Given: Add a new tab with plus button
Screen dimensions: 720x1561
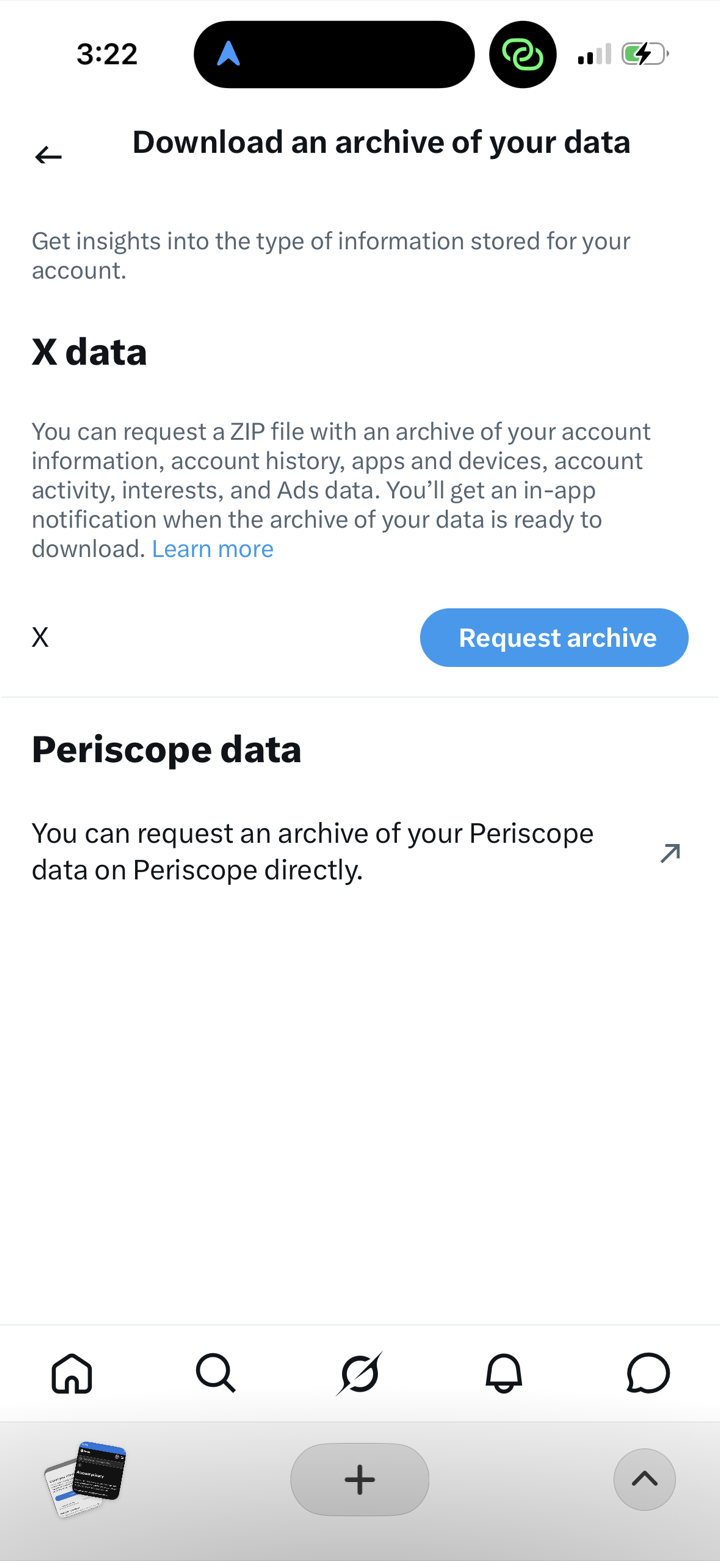Looking at the screenshot, I should click(360, 1479).
